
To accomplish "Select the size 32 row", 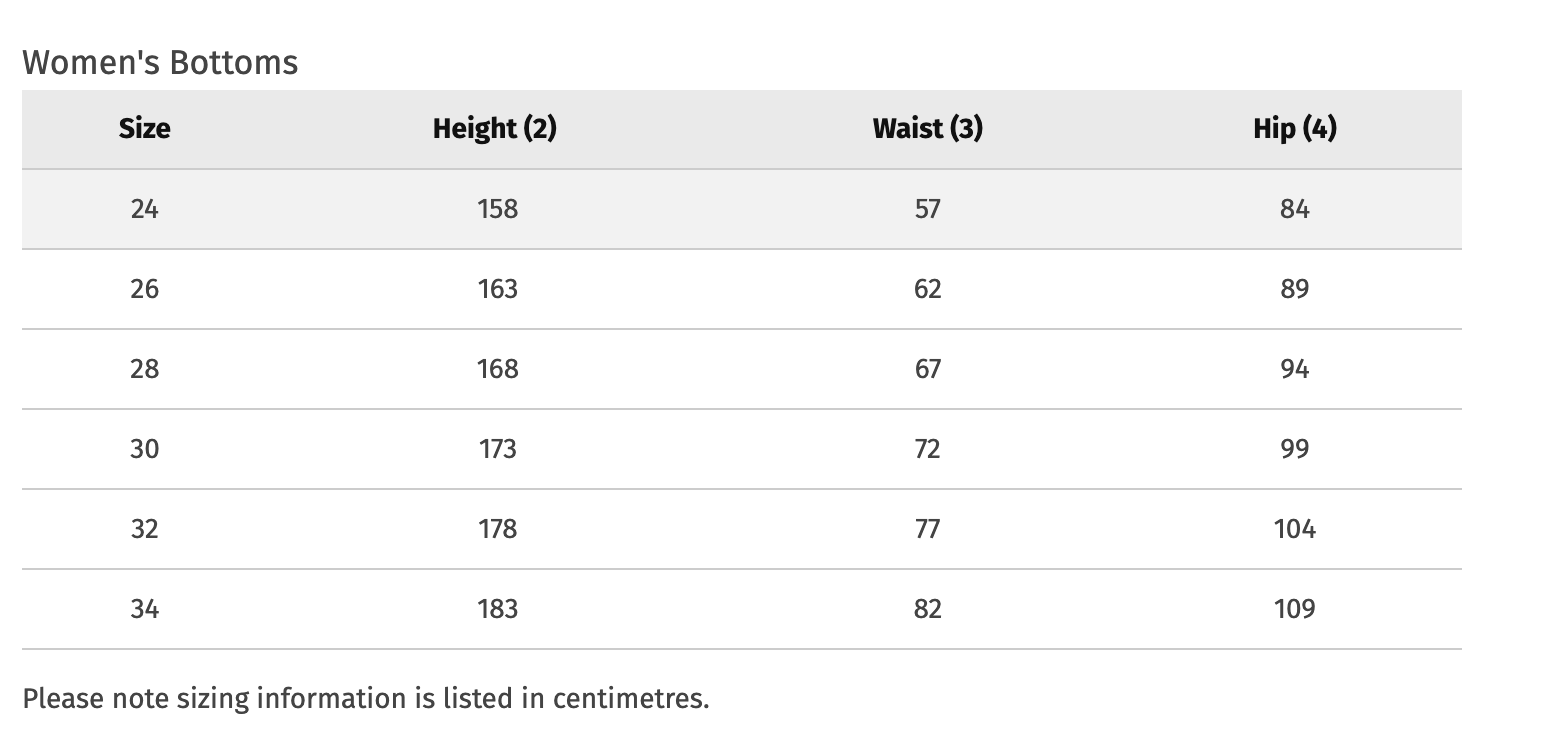I will [742, 529].
